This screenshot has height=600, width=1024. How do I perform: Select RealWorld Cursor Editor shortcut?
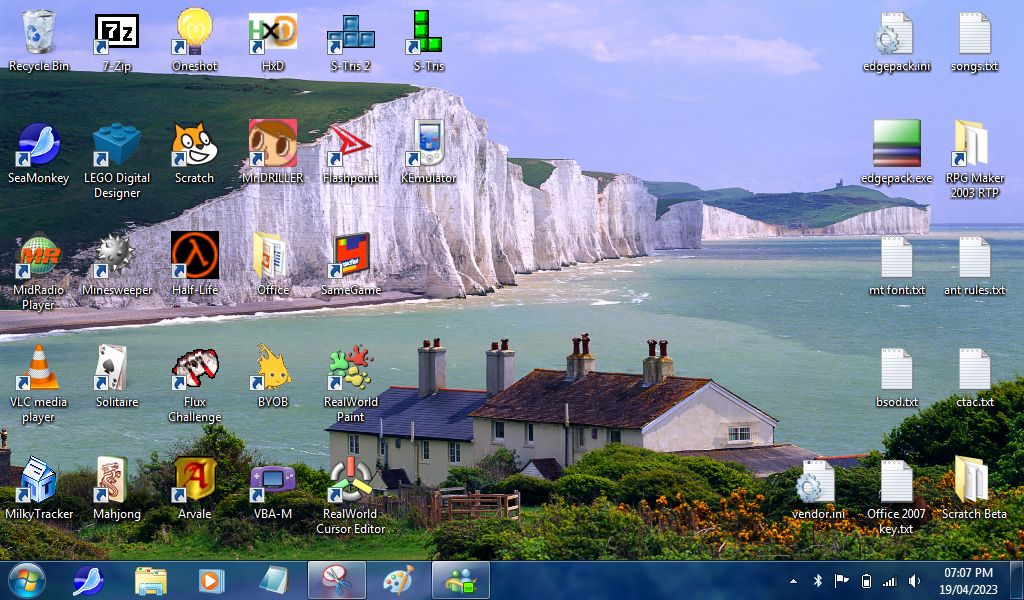click(x=351, y=479)
